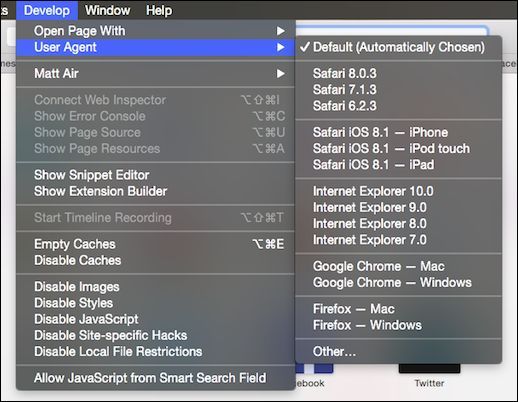Choose Google Chrome — Mac agent
Screen dimensions: 518x402
click(398, 266)
